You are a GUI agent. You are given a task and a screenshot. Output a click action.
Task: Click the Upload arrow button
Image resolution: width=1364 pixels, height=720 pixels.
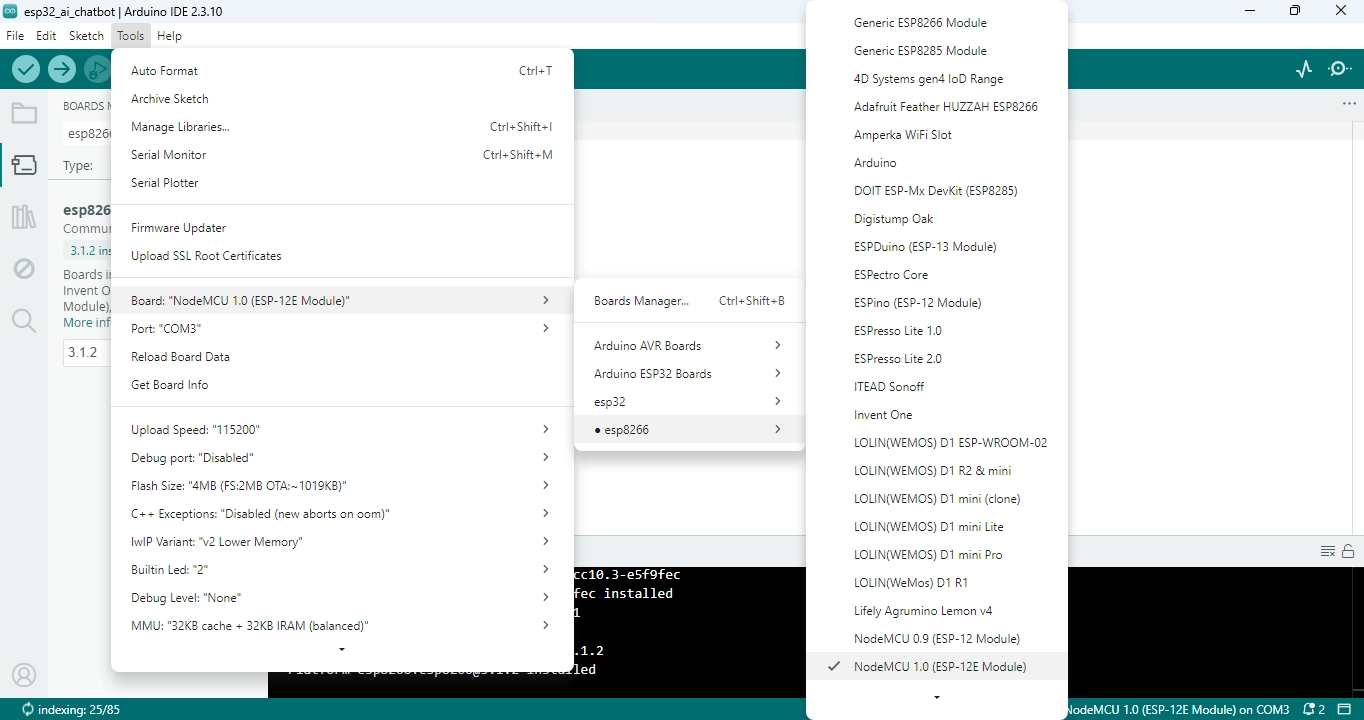pos(62,69)
